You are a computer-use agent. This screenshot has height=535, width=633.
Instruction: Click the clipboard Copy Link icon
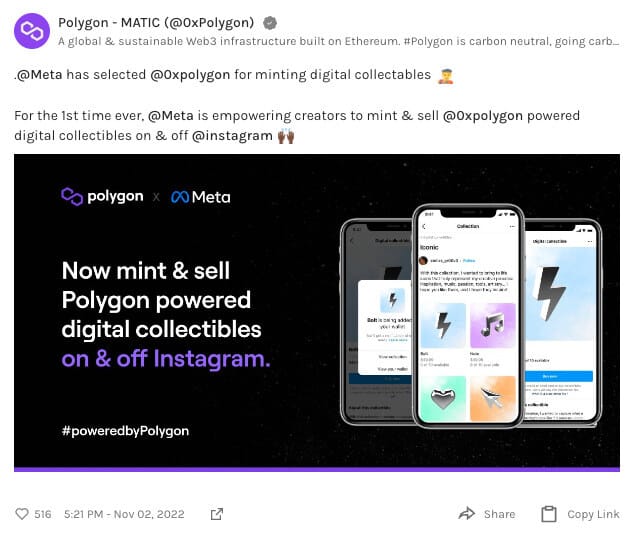549,514
